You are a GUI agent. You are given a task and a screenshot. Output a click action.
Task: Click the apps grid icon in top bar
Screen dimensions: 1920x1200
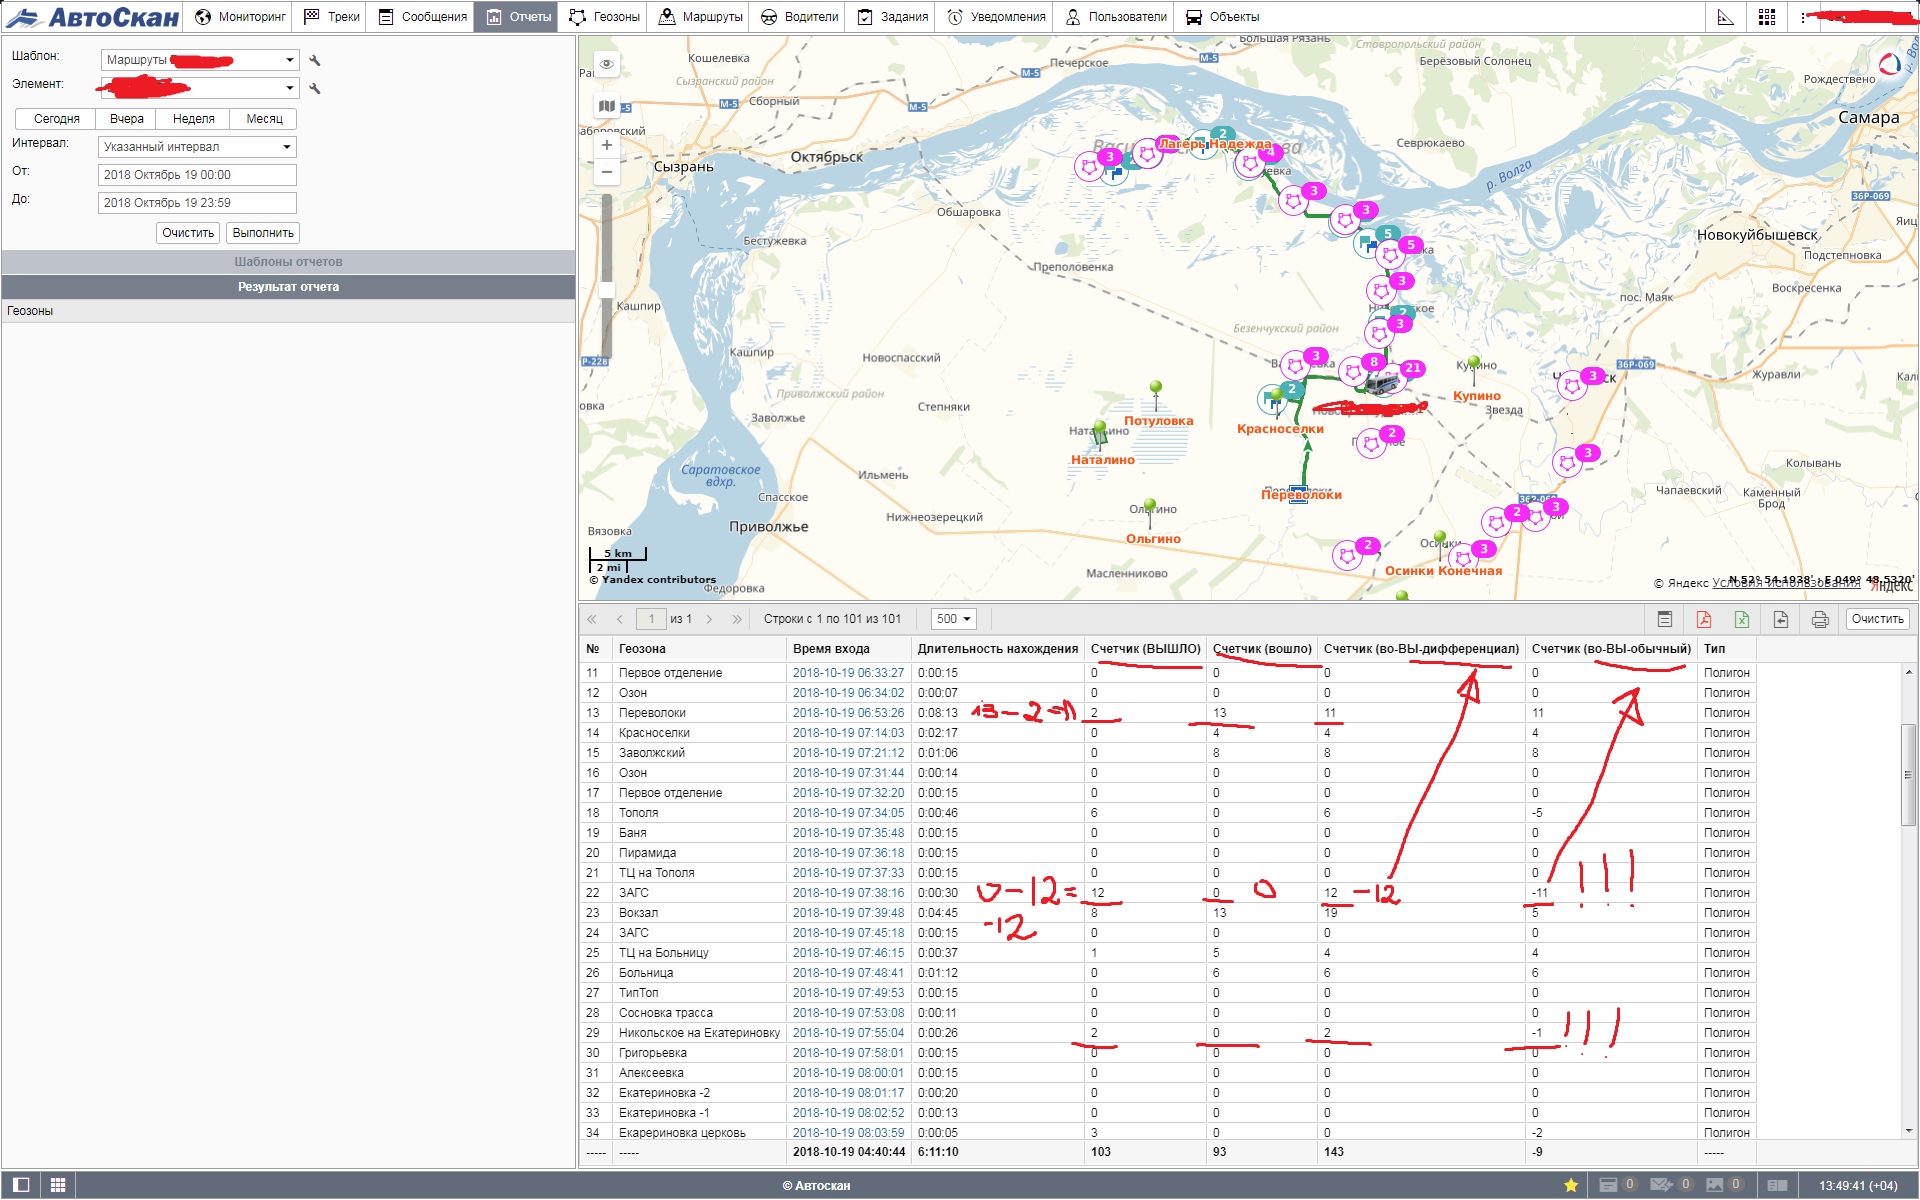click(x=1767, y=17)
